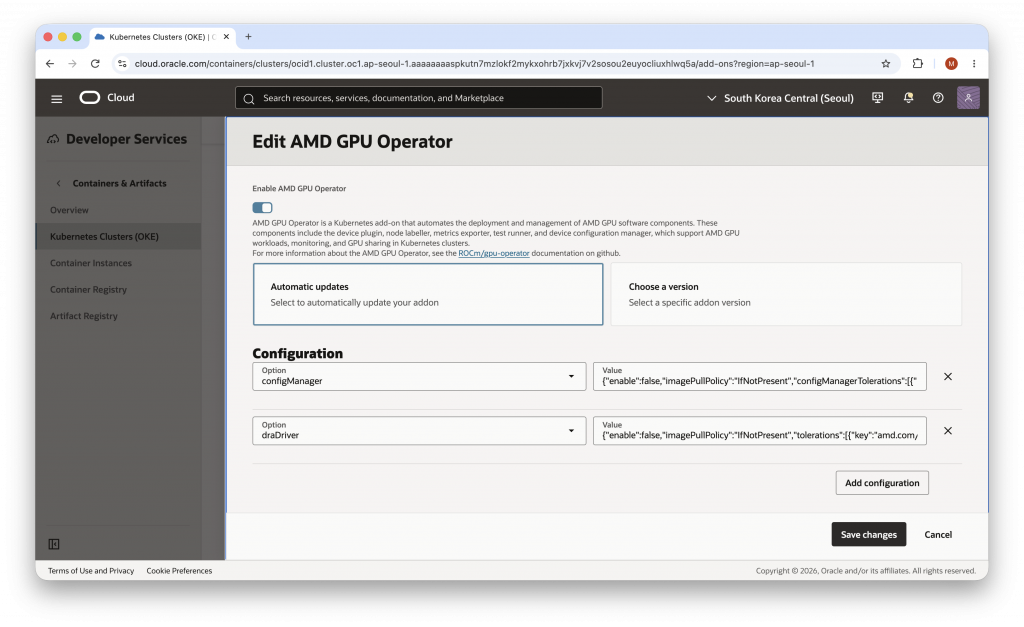Reload the page
This screenshot has height=627, width=1024.
tap(95, 63)
